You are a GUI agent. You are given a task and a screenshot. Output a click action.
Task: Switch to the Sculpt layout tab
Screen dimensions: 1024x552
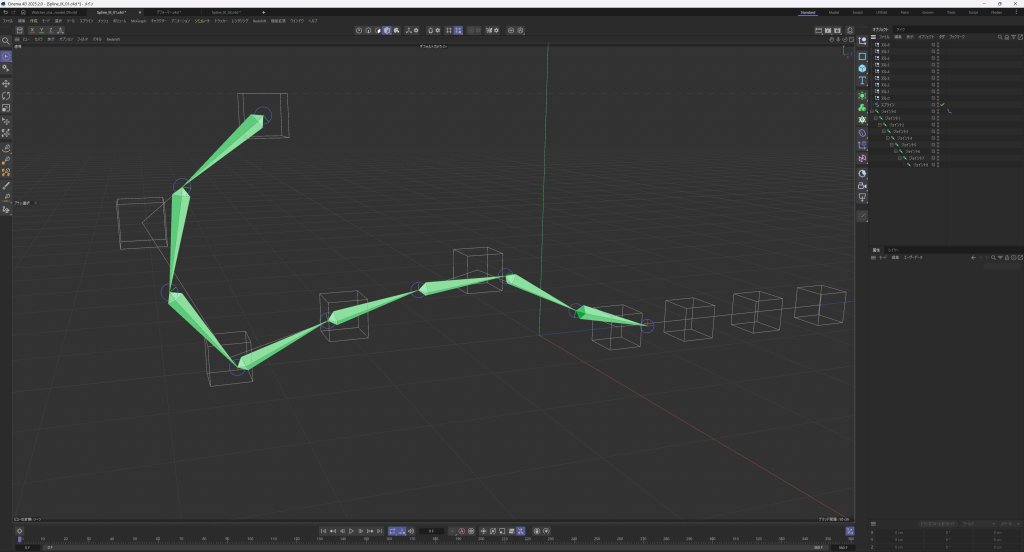click(857, 12)
